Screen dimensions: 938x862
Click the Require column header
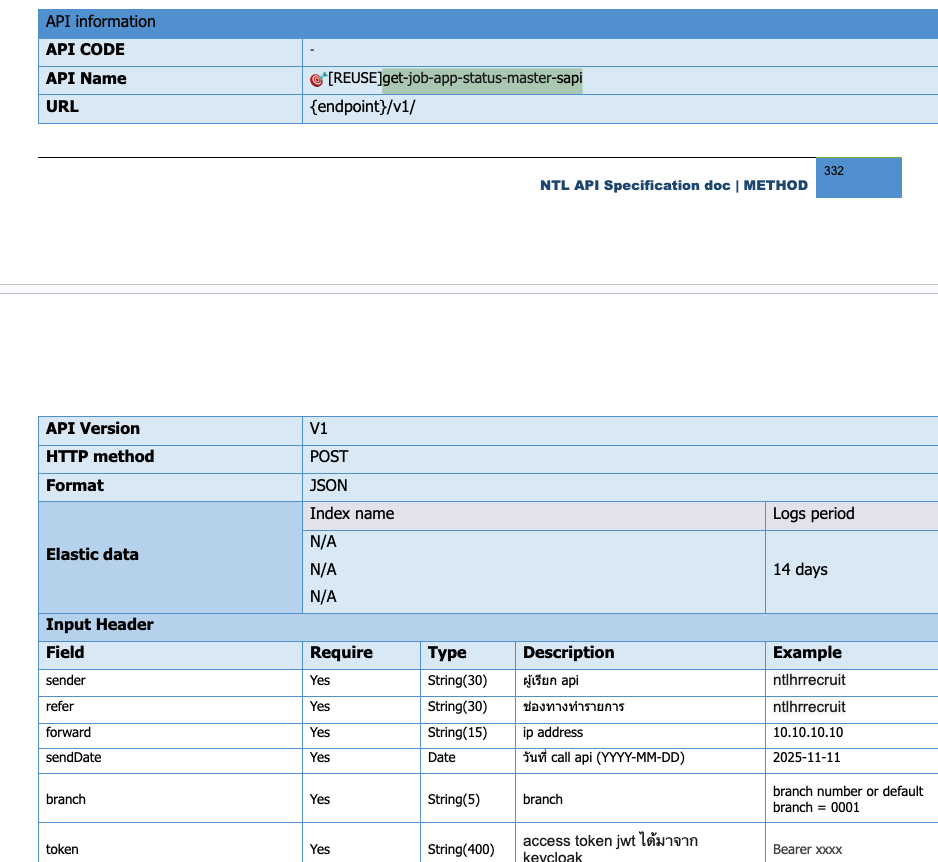pyautogui.click(x=341, y=652)
